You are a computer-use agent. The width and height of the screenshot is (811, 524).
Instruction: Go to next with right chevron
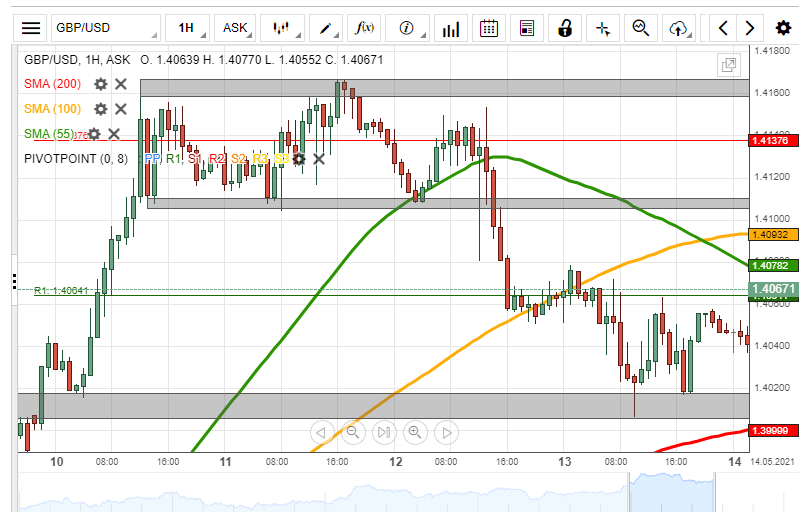[x=749, y=28]
